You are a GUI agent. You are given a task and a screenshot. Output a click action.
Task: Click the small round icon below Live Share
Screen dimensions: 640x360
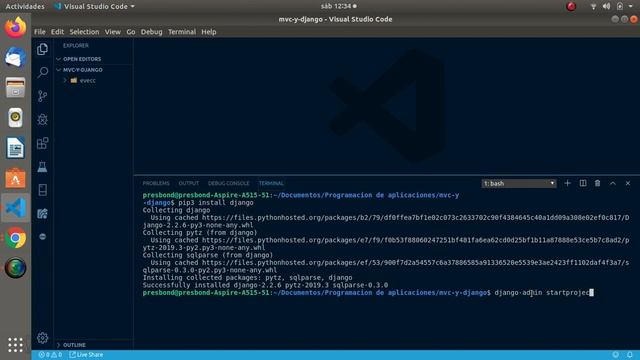pyautogui.click(x=42, y=237)
